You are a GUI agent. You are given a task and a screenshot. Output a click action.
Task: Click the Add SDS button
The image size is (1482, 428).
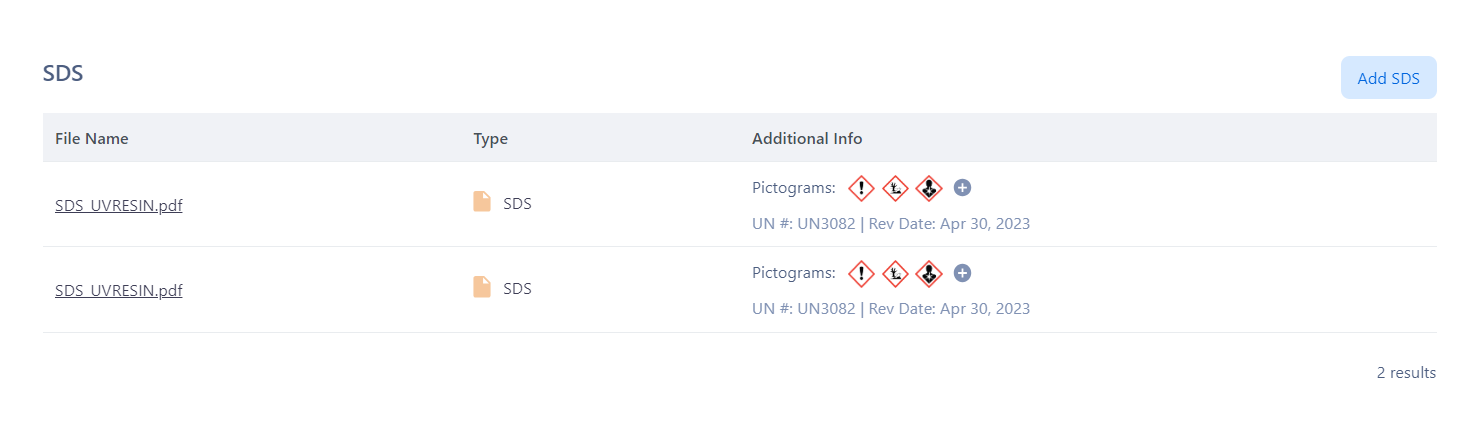pos(1388,78)
